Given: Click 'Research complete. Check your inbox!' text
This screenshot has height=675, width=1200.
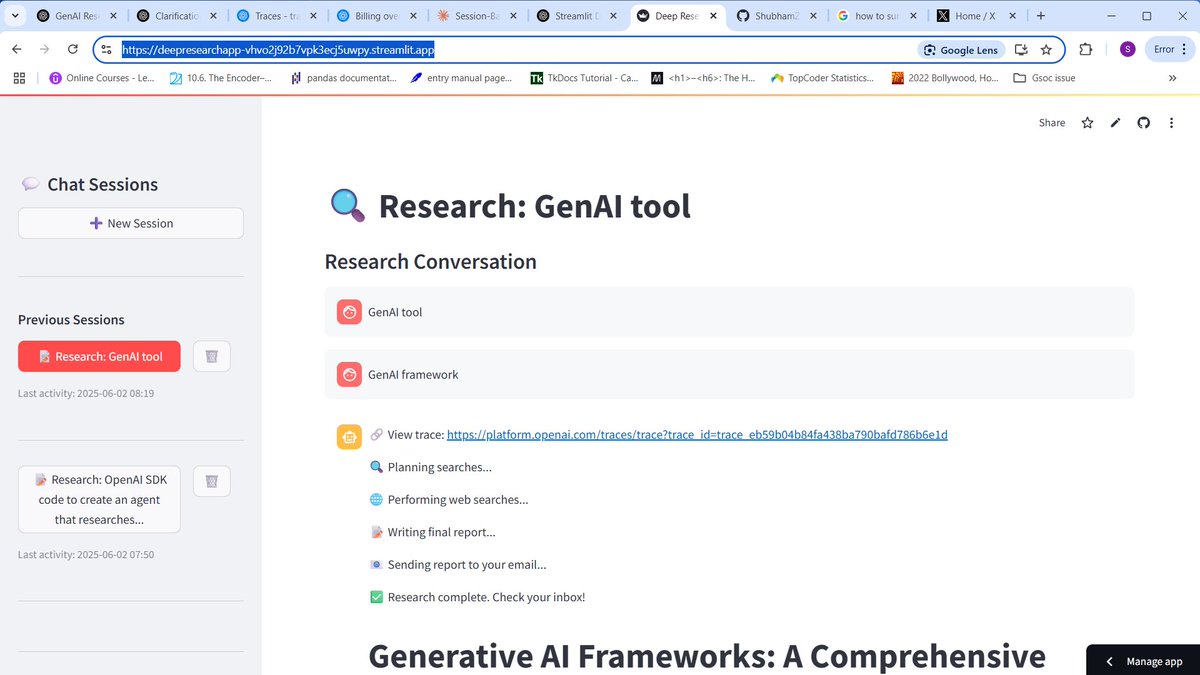Looking at the screenshot, I should [486, 597].
